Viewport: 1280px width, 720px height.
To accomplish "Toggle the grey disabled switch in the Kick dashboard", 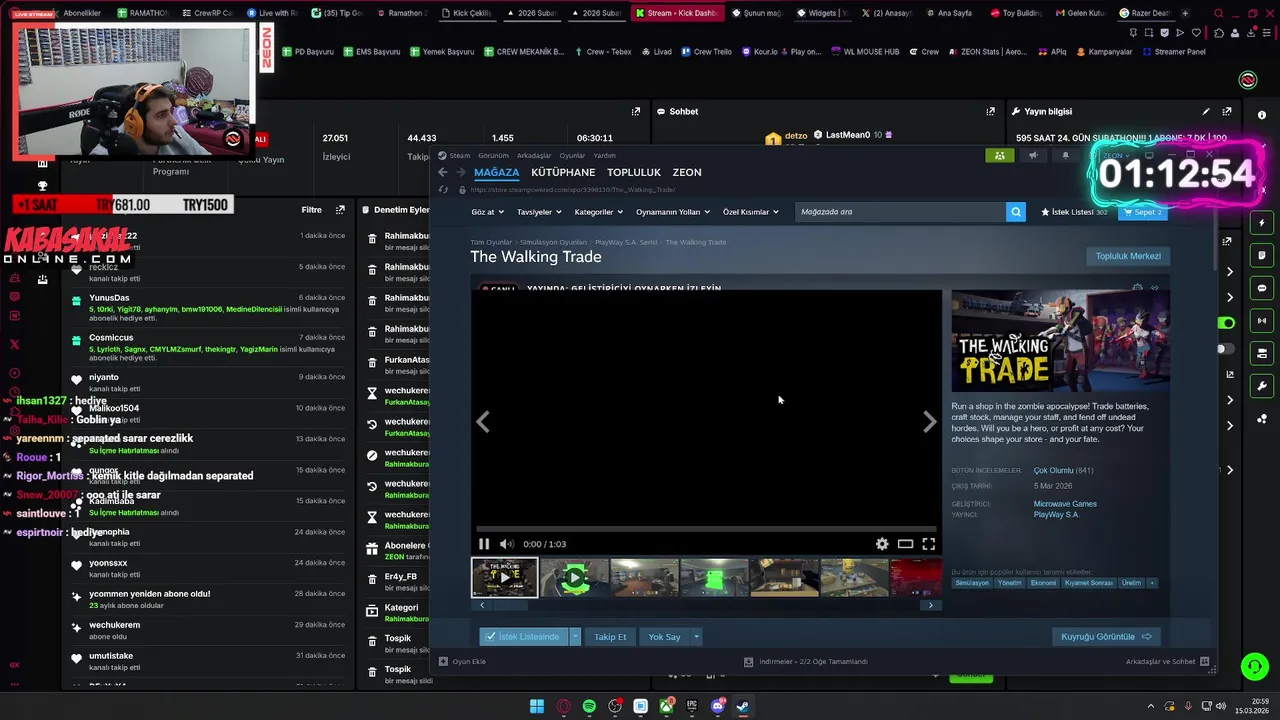I will 1224,349.
